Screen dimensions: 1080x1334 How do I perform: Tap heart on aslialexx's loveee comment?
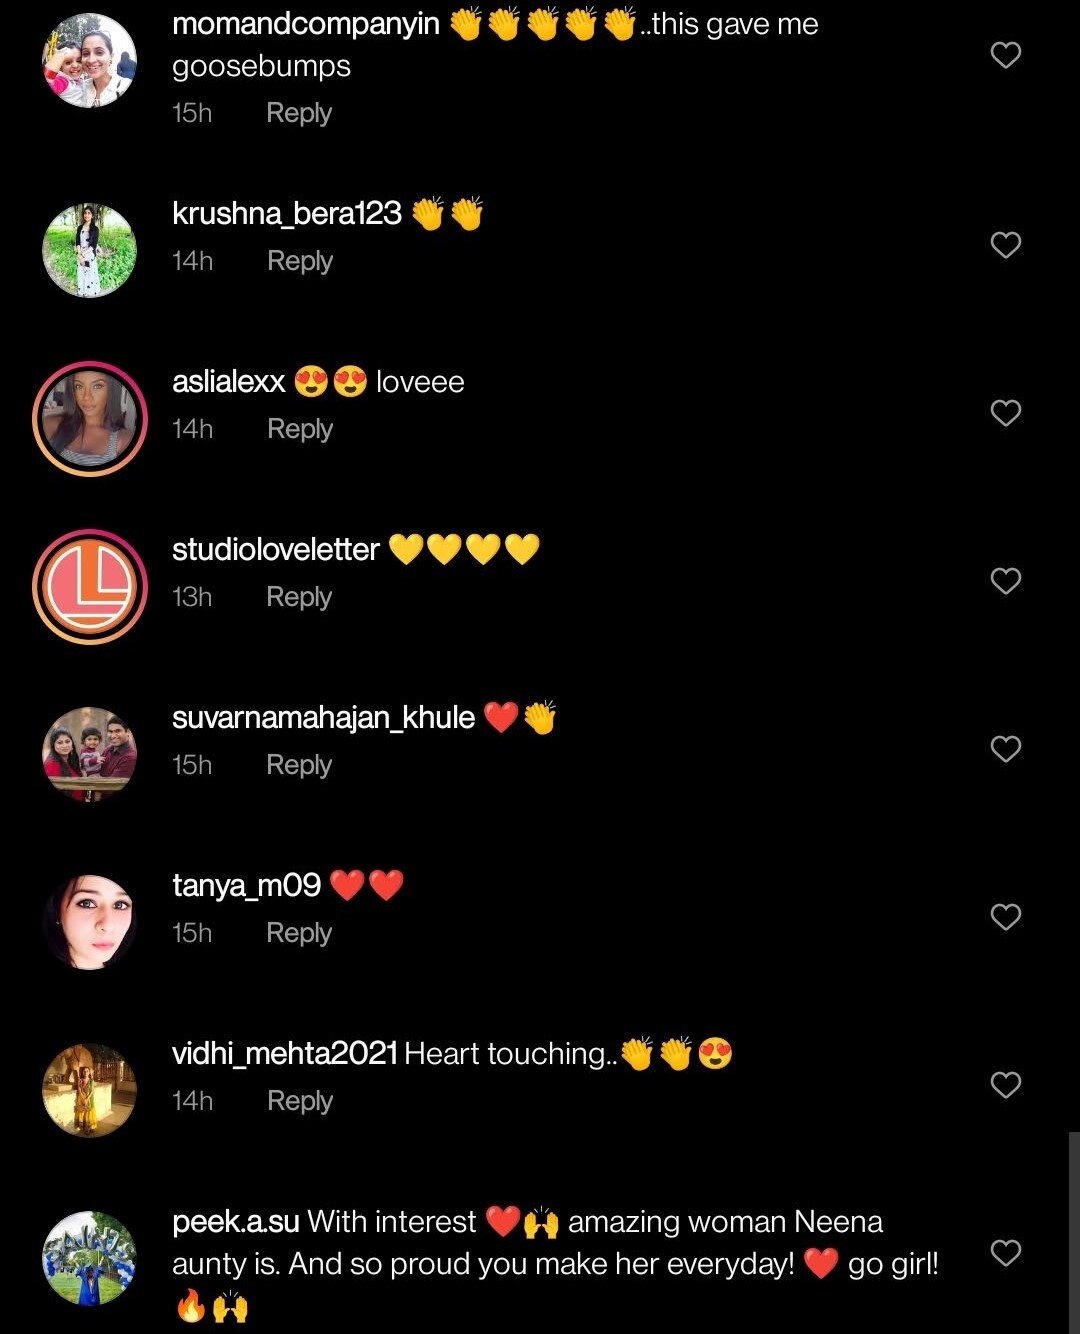pos(1005,413)
